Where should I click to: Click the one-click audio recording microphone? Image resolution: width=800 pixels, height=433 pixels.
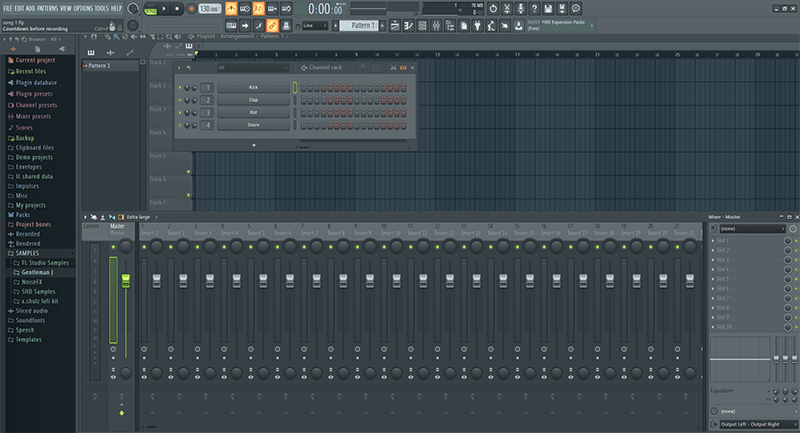521,9
